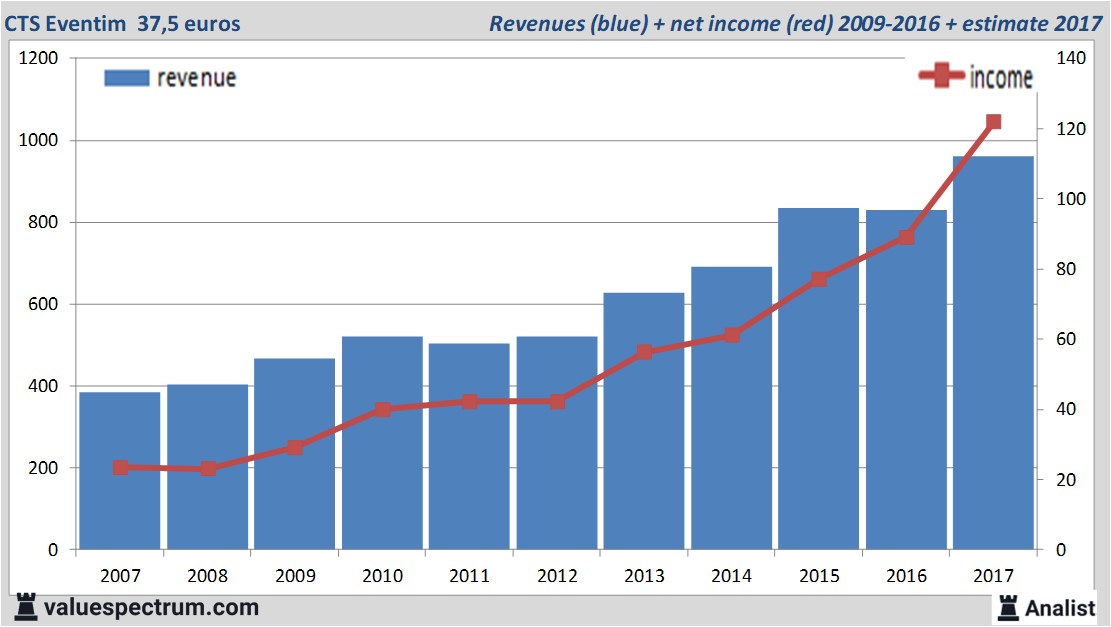Click the rook icon beside valuespectrum.com
Image resolution: width=1111 pixels, height=627 pixels.
(x=26, y=607)
